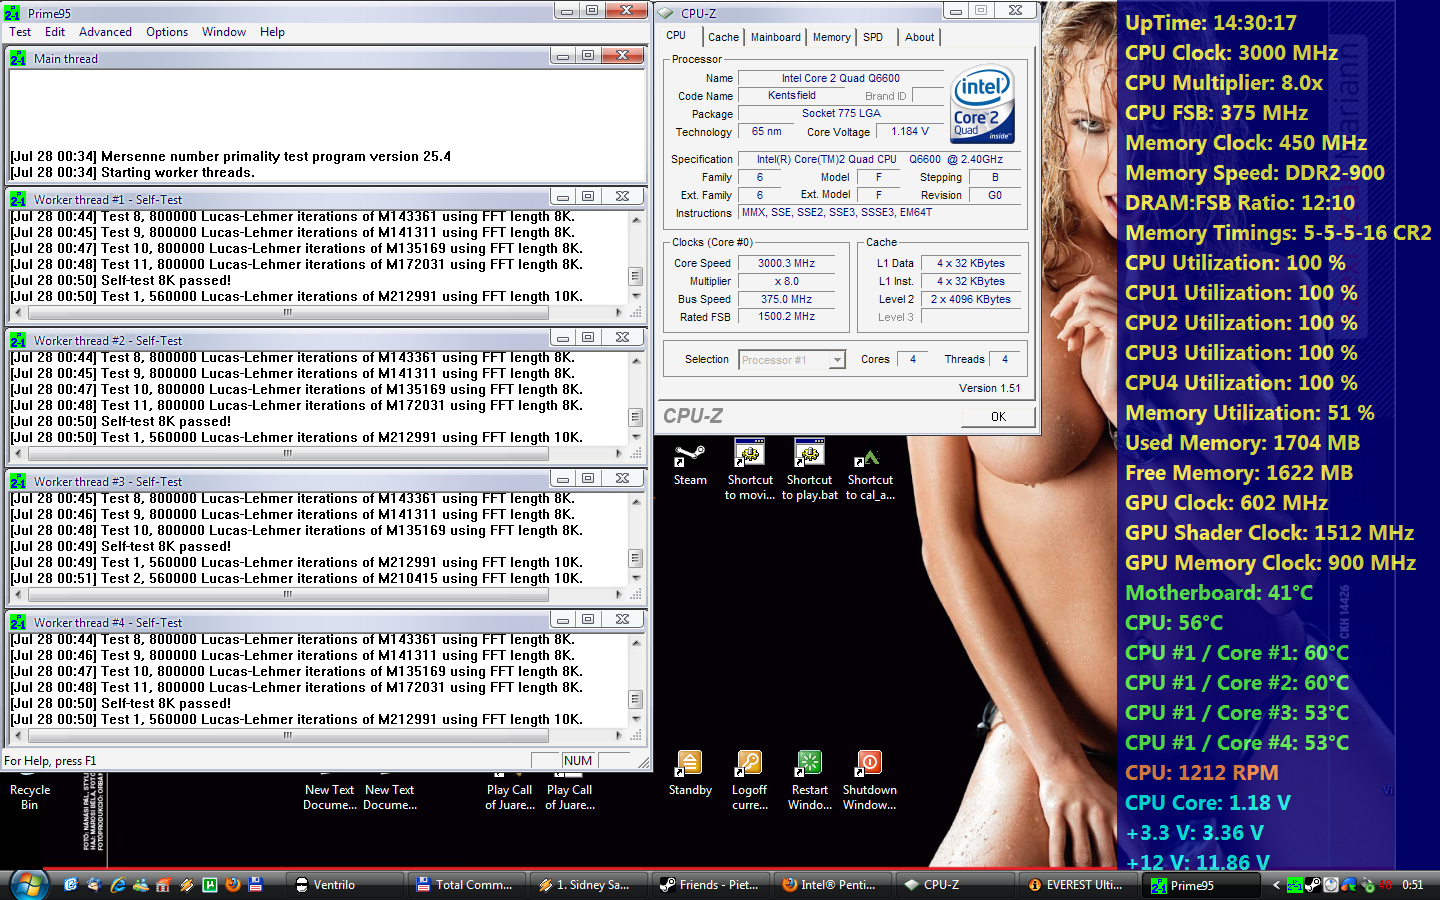Click Worker thread #1 horizontal scrollbar
This screenshot has height=900, width=1440.
[x=288, y=313]
